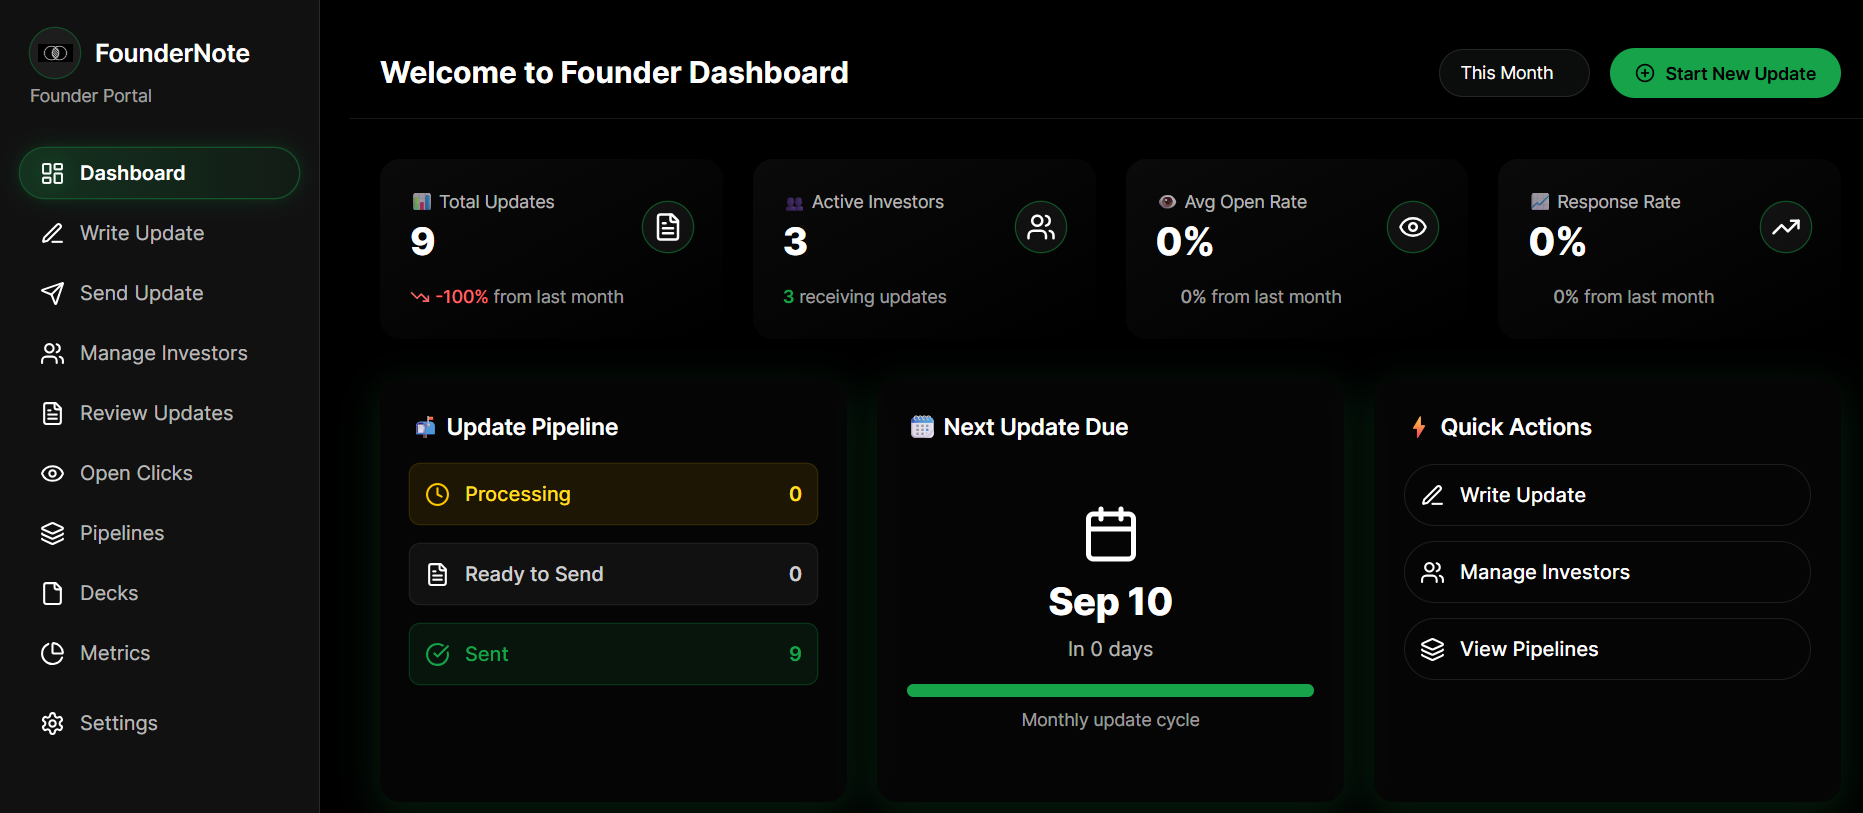
Task: Click the Active Investors people icon
Action: coord(1040,228)
